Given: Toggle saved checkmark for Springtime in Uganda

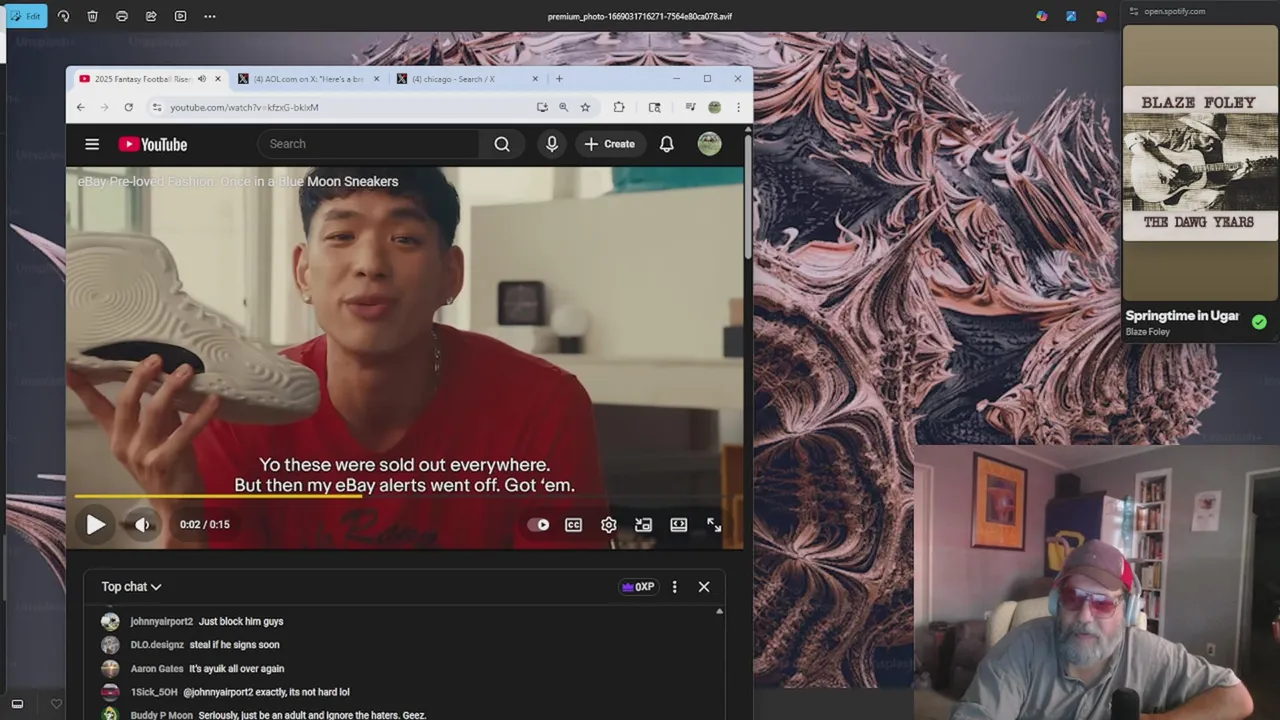Looking at the screenshot, I should [x=1259, y=322].
